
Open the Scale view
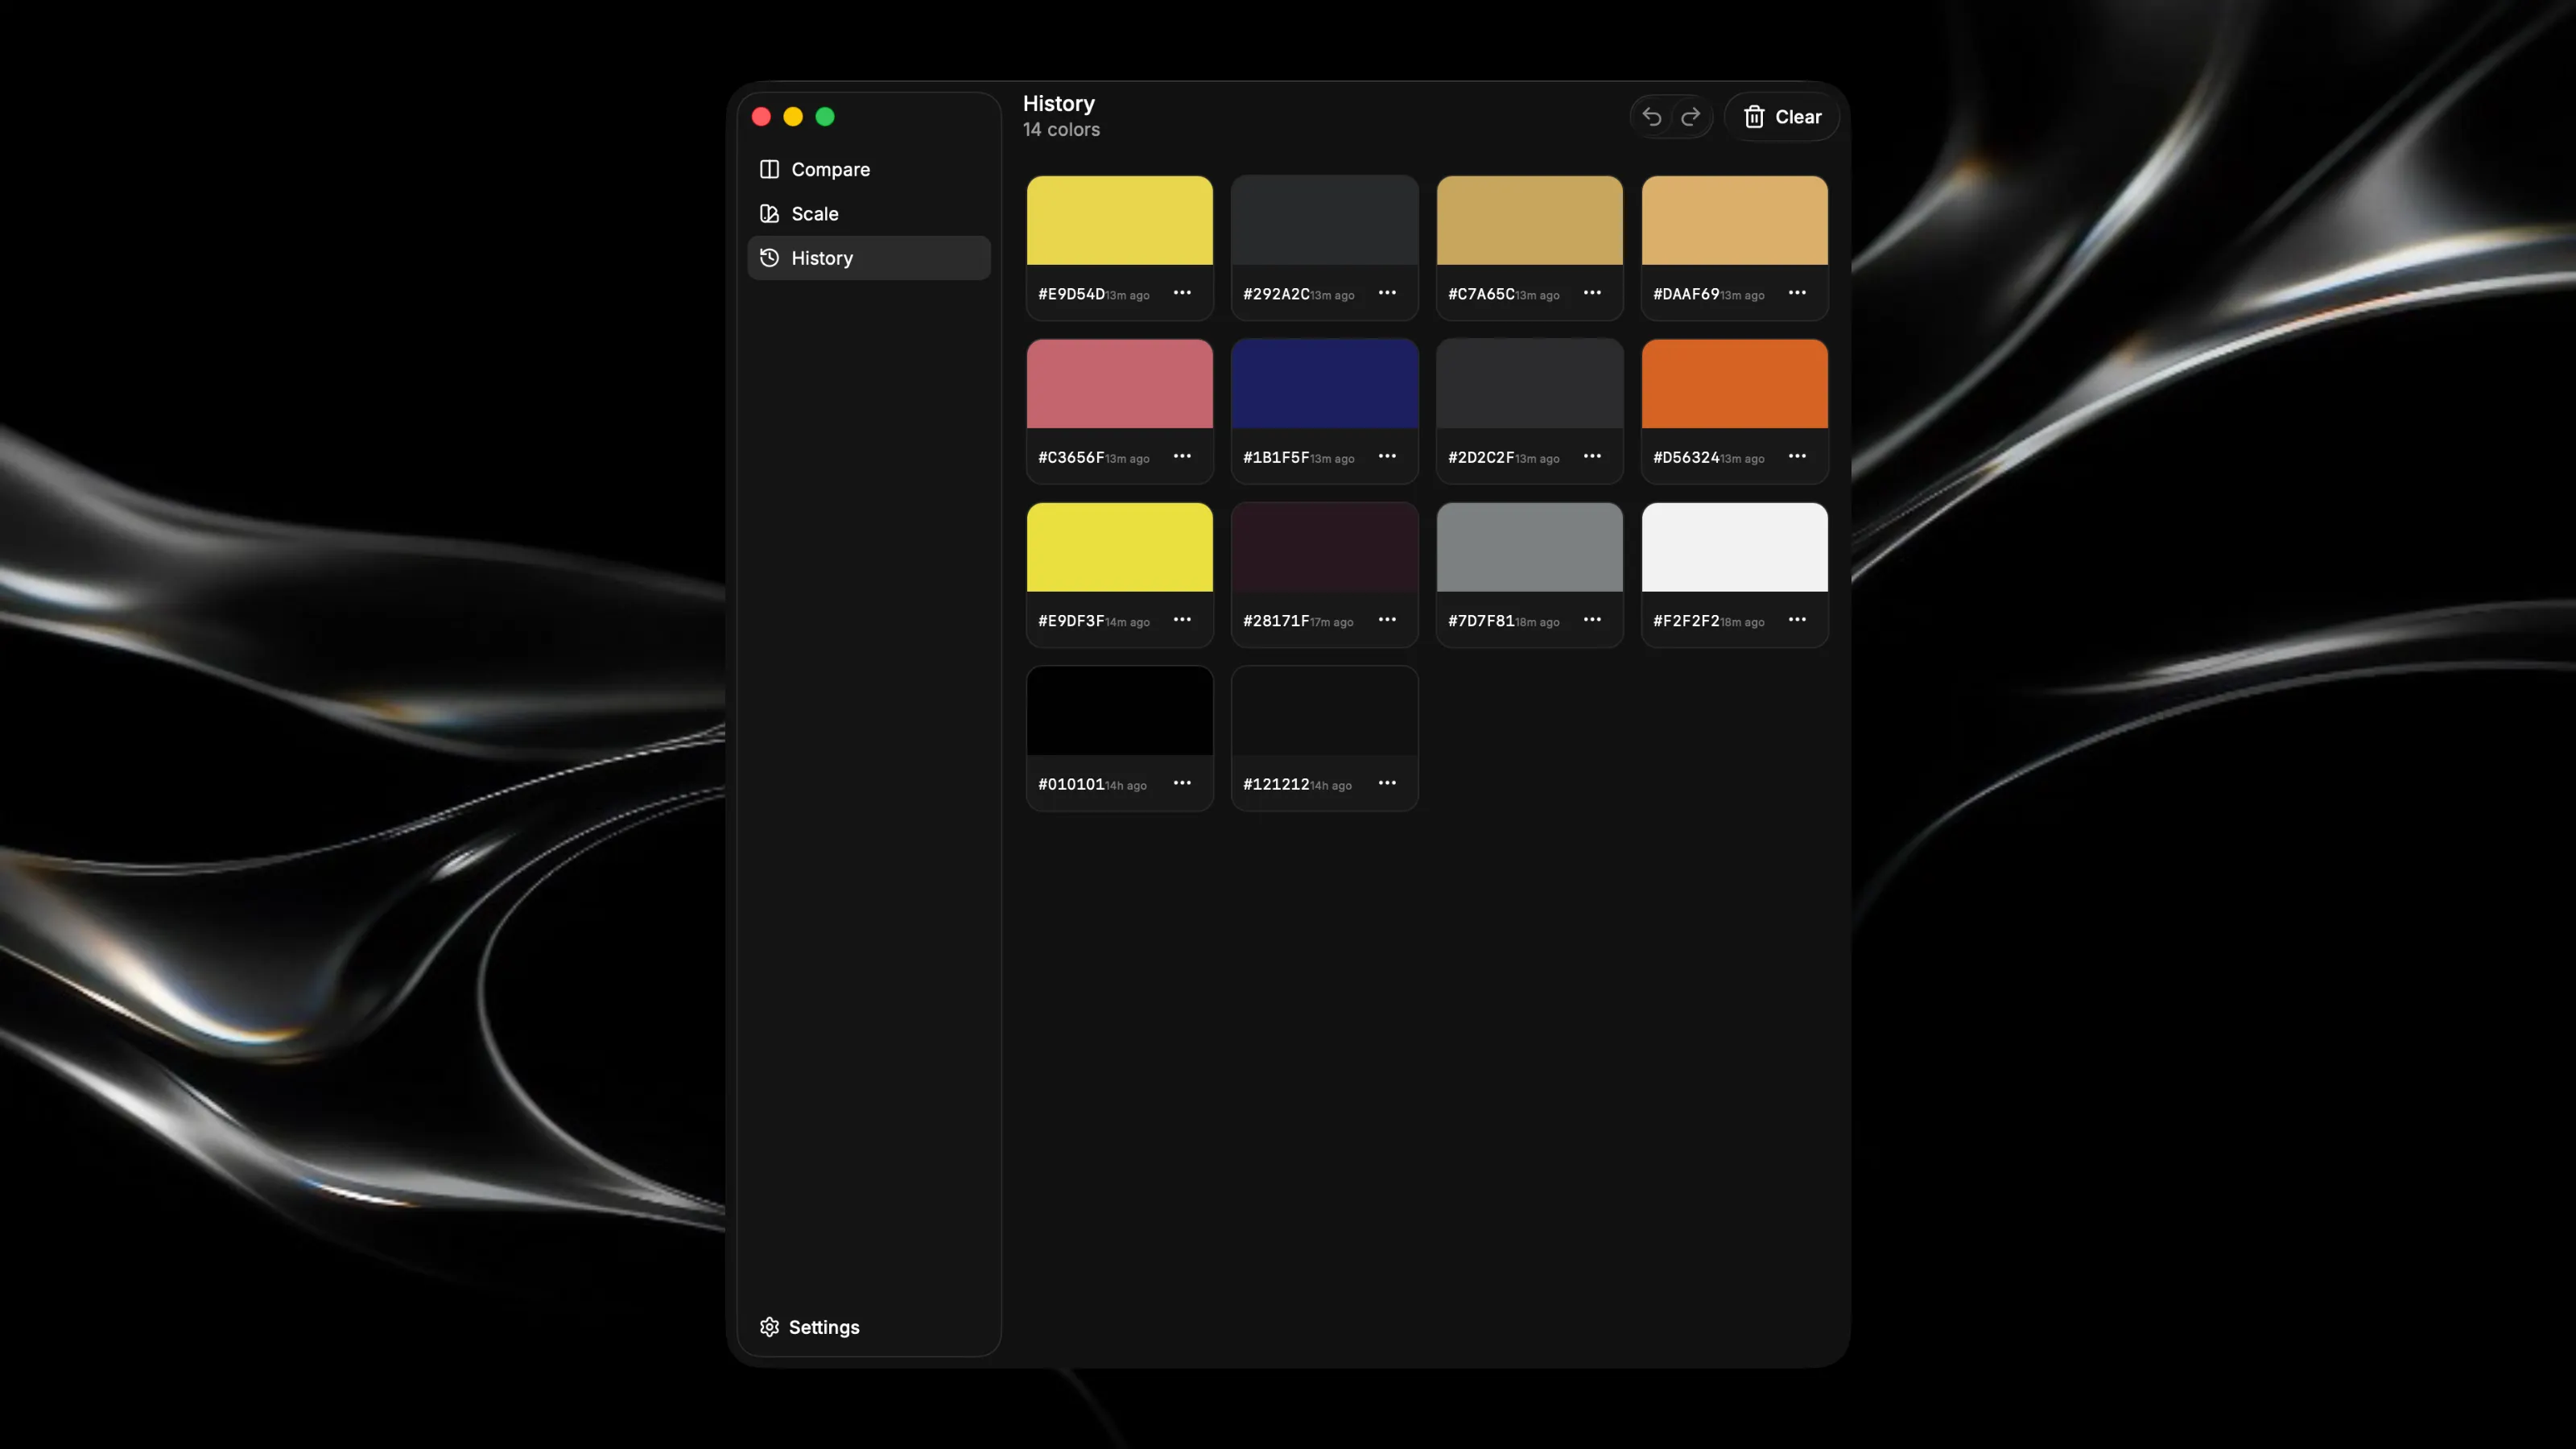868,213
